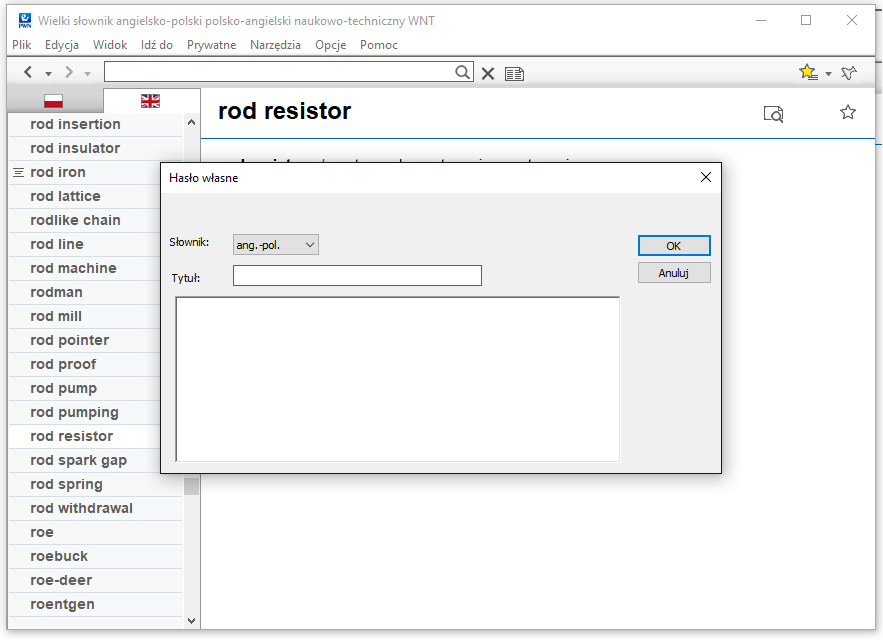Open the Prywatne menu
The image size is (883, 640).
tap(211, 45)
